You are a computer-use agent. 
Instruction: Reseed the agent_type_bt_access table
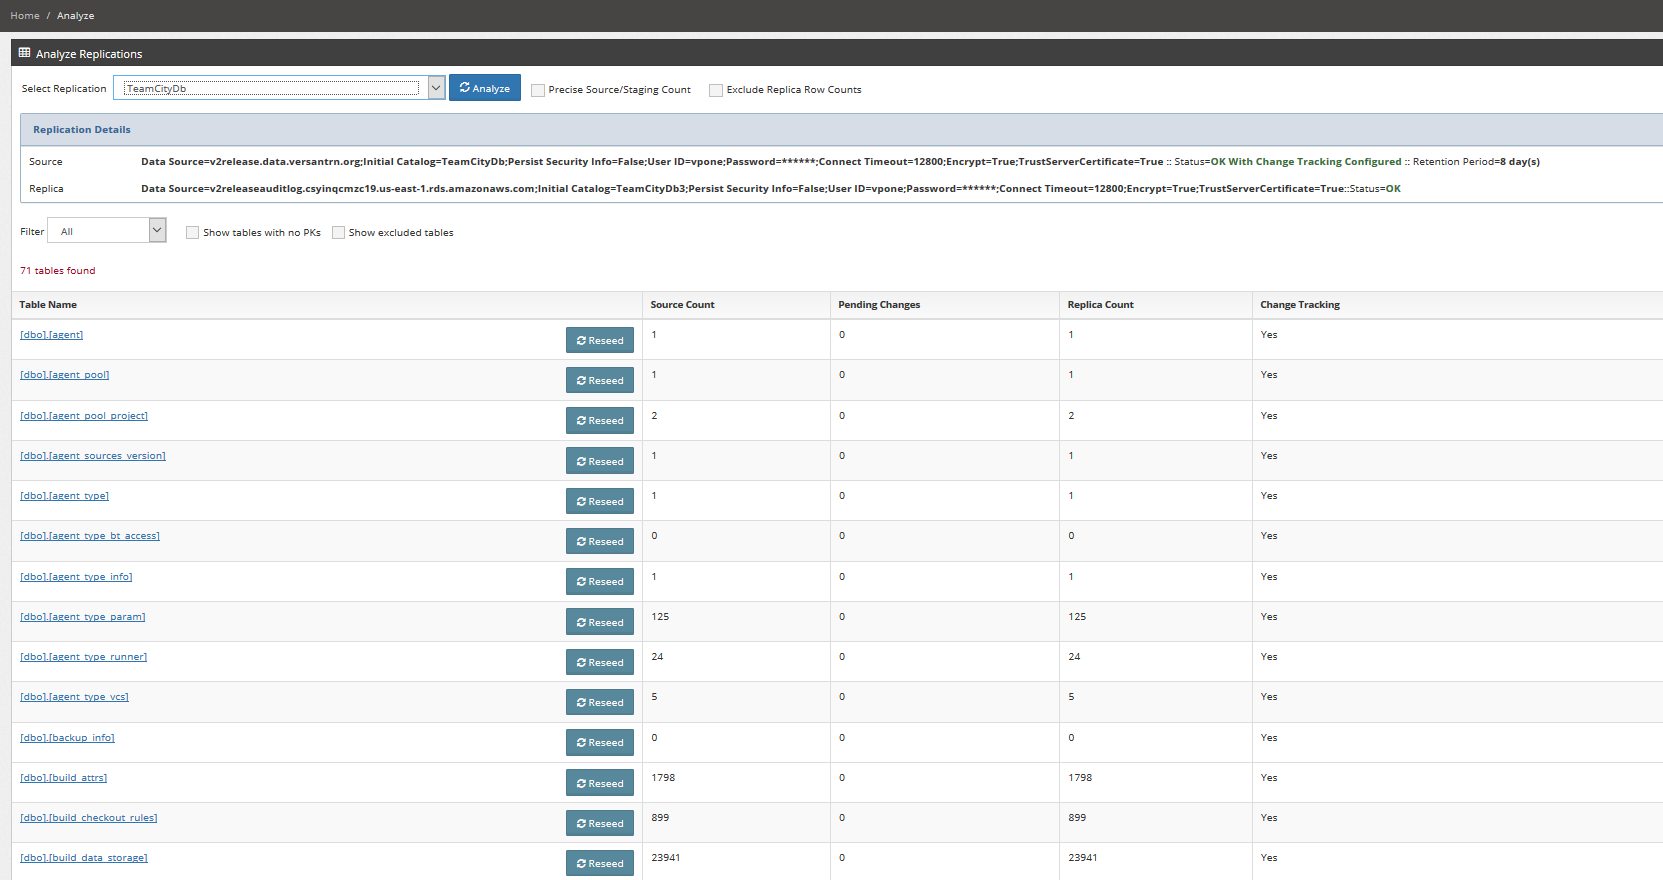pyautogui.click(x=600, y=541)
